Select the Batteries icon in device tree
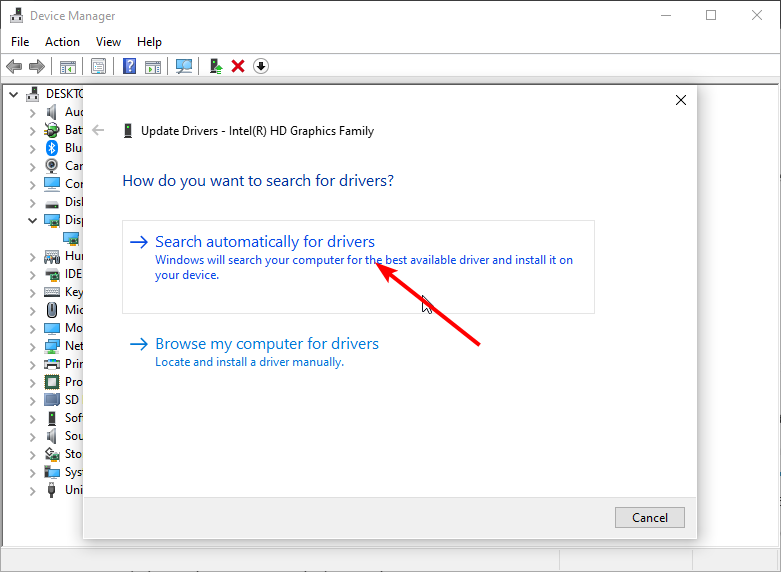This screenshot has width=781, height=572. click(x=52, y=130)
